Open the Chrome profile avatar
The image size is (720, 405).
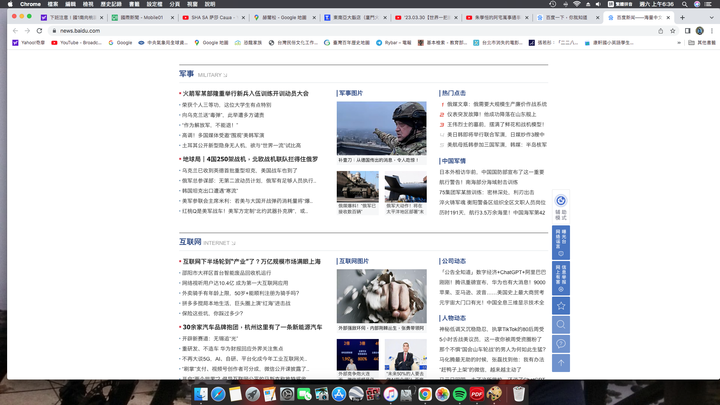[x=699, y=31]
